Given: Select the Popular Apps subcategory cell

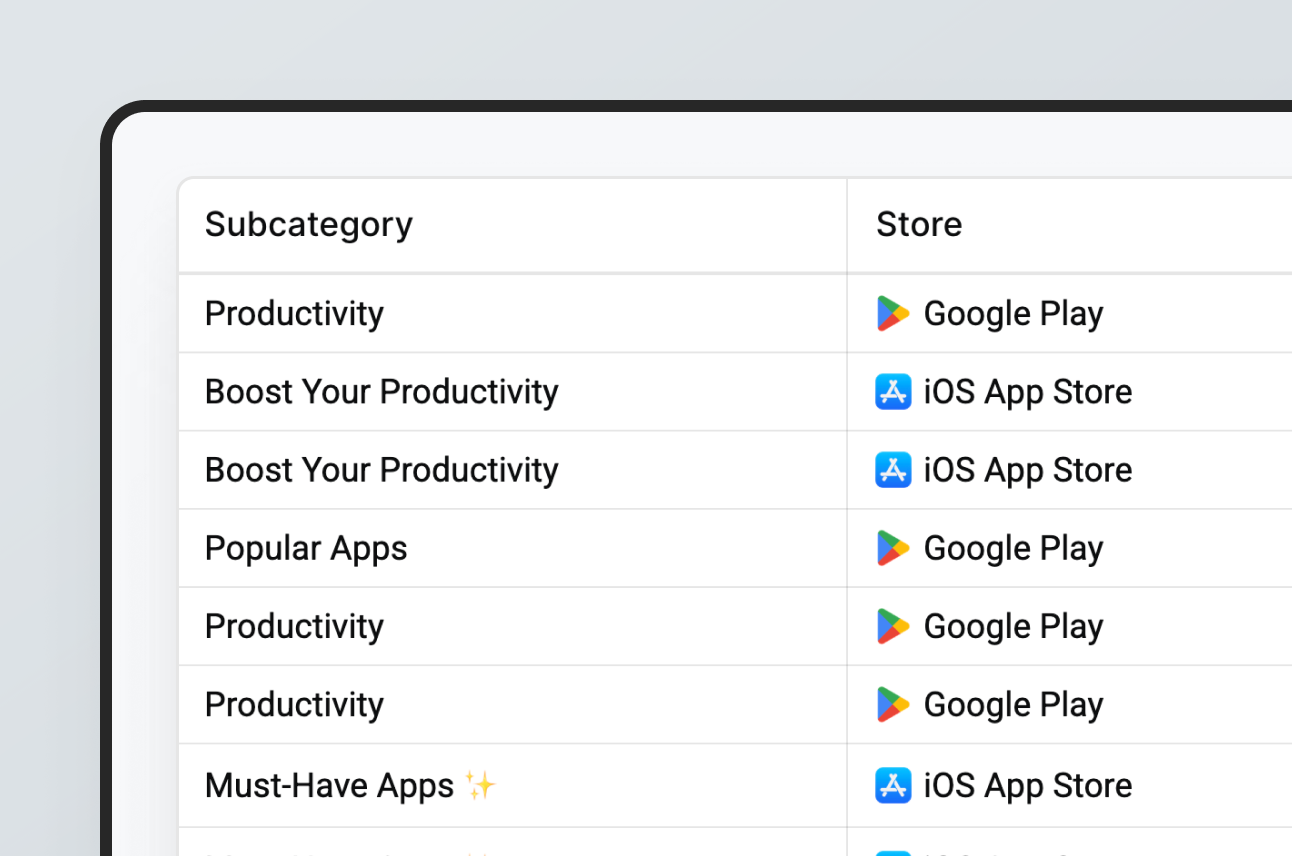Looking at the screenshot, I should pyautogui.click(x=306, y=548).
